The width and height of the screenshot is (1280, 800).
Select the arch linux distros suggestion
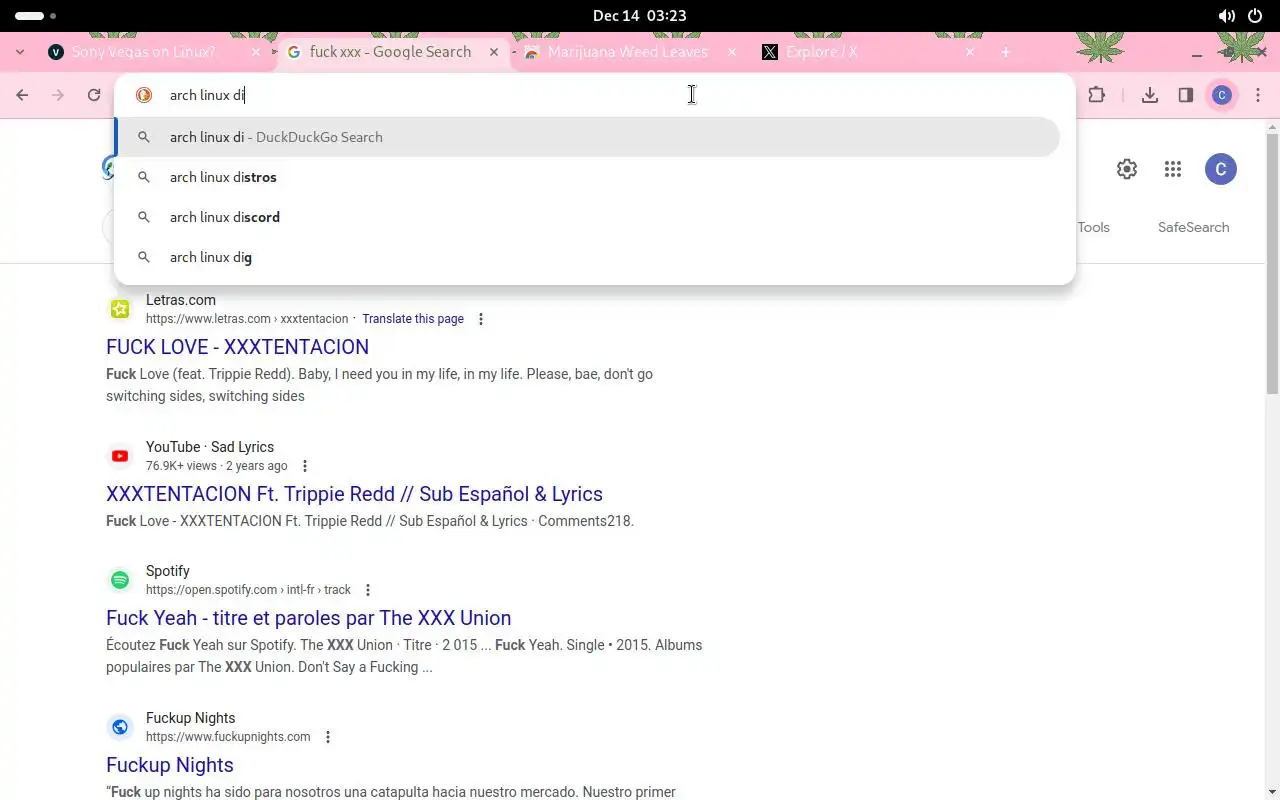point(588,177)
